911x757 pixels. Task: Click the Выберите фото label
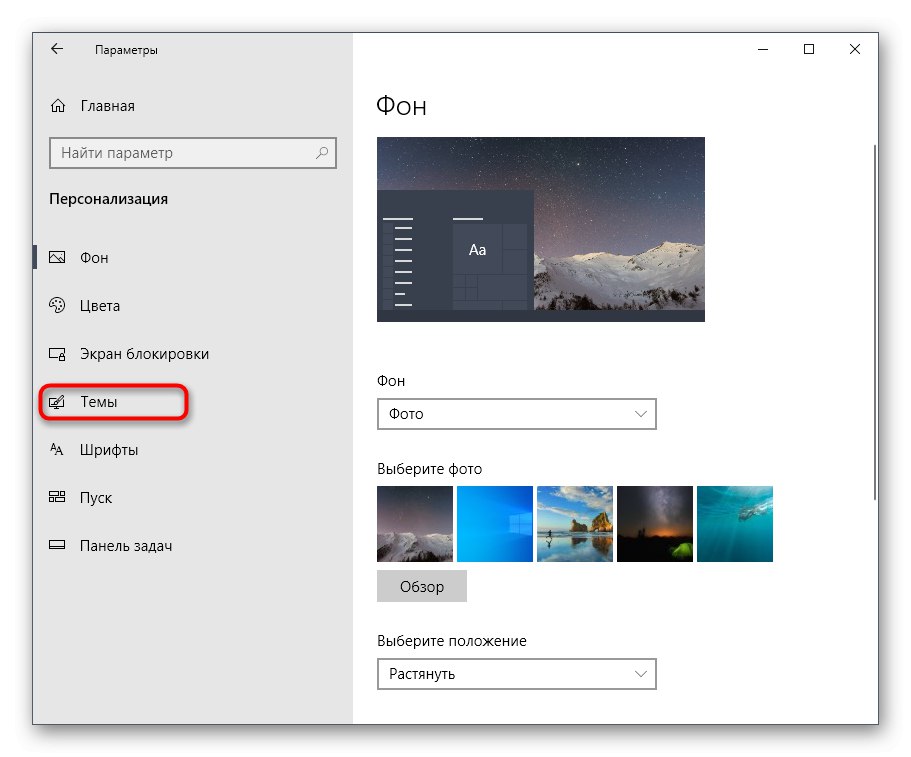[x=429, y=469]
